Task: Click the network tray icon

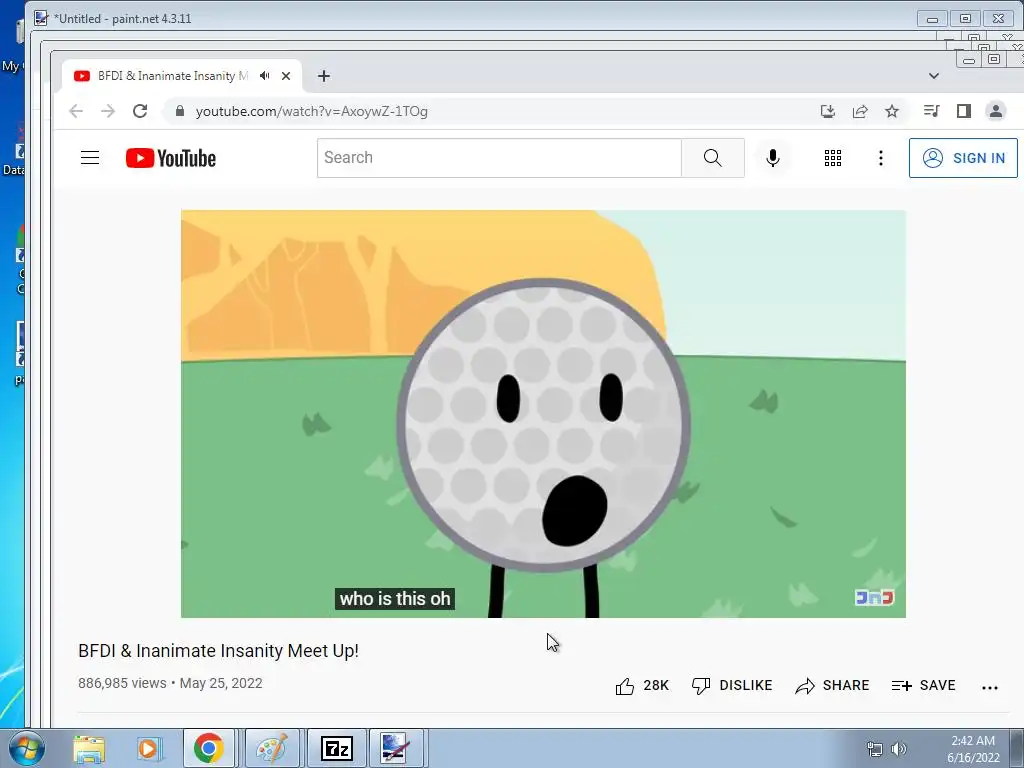Action: click(x=874, y=749)
